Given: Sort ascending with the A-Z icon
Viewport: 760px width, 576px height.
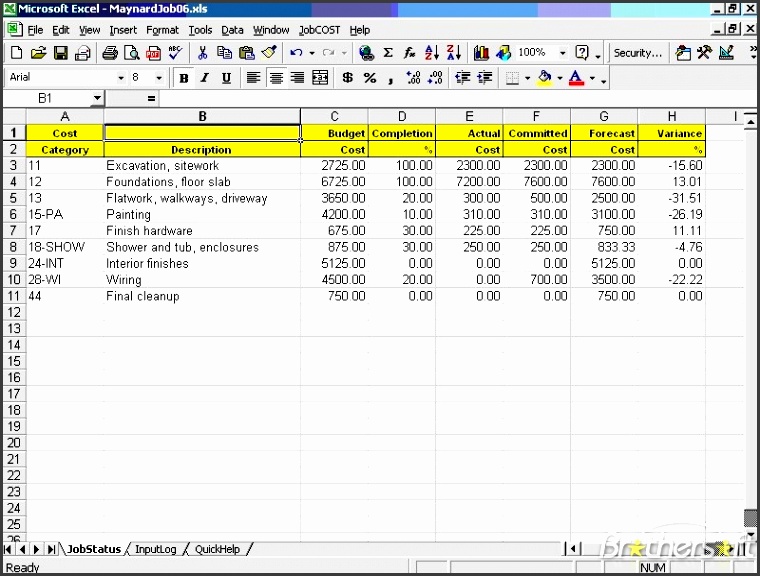Looking at the screenshot, I should 431,53.
